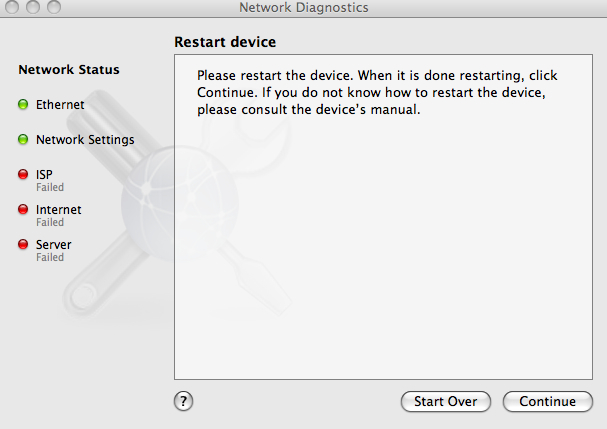Viewport: 607px width, 429px height.
Task: Click the red ISP status indicator
Action: click(x=23, y=174)
